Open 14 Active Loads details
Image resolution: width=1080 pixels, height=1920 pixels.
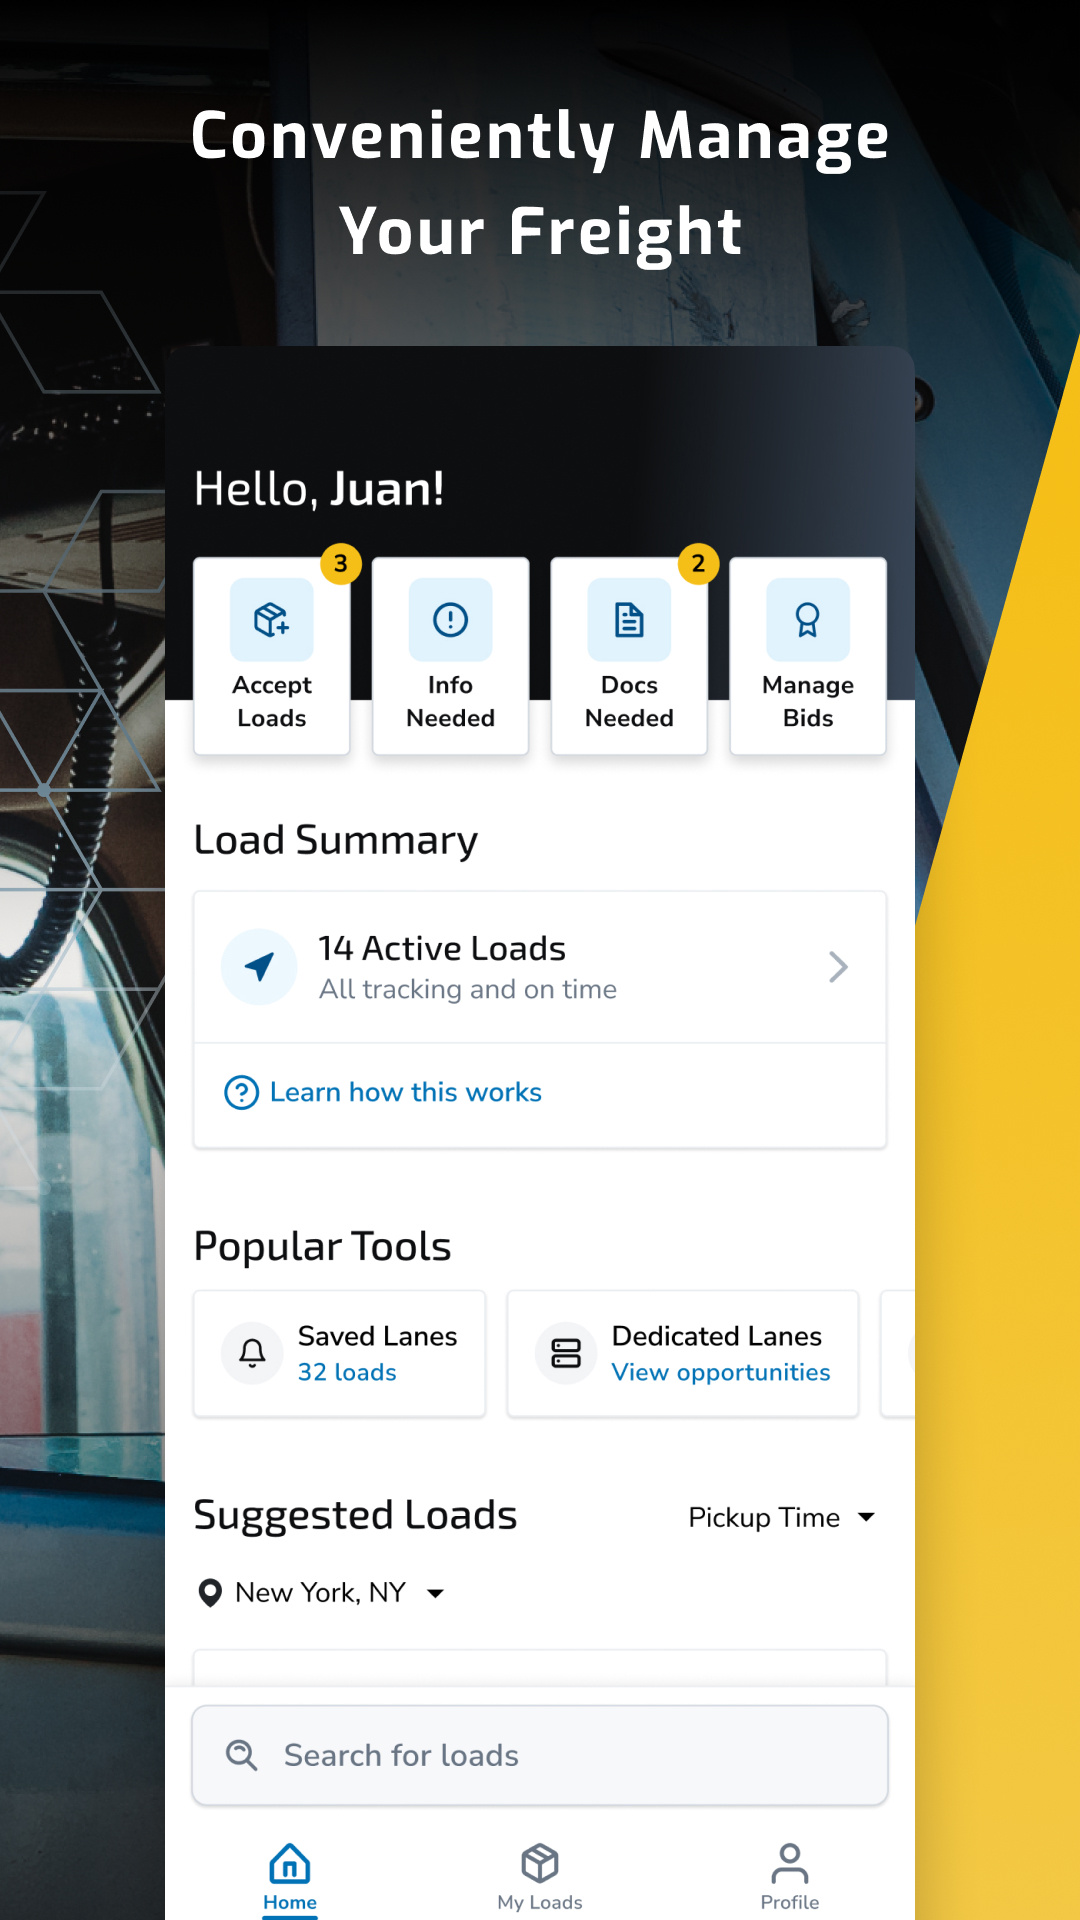pos(540,967)
